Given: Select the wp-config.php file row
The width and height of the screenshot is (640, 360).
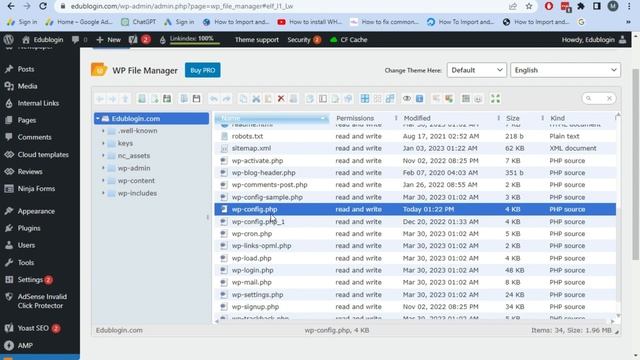Looking at the screenshot, I should point(415,209).
